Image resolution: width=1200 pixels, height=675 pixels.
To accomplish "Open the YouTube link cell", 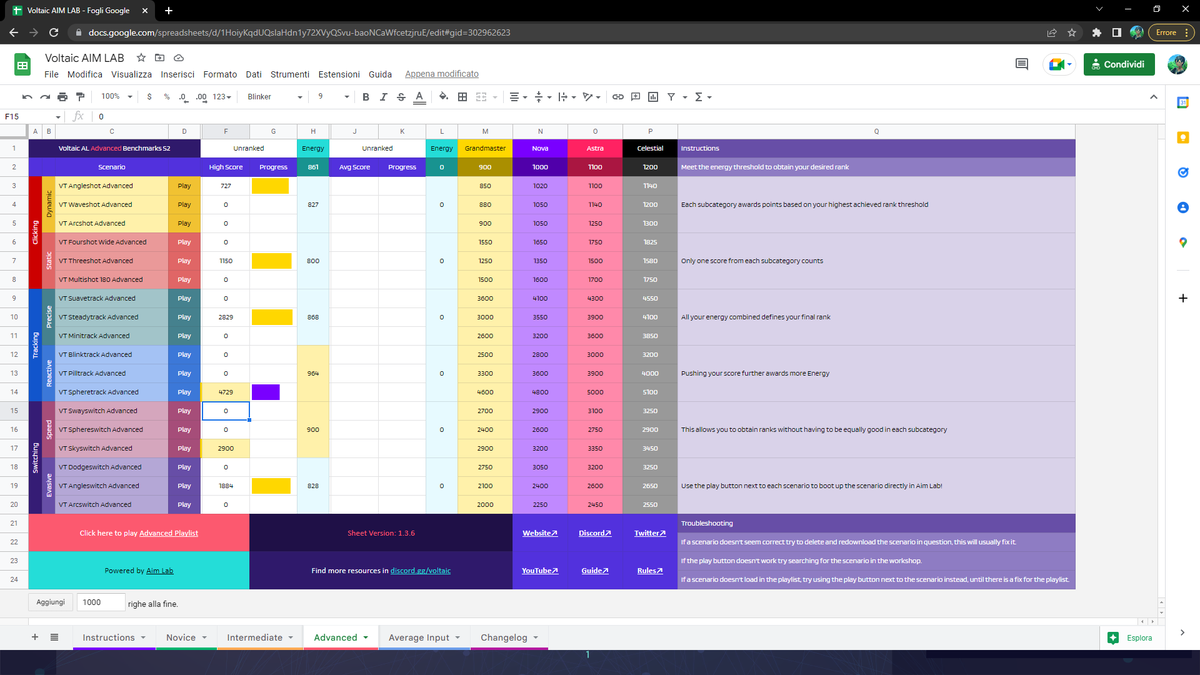I will click(x=540, y=570).
